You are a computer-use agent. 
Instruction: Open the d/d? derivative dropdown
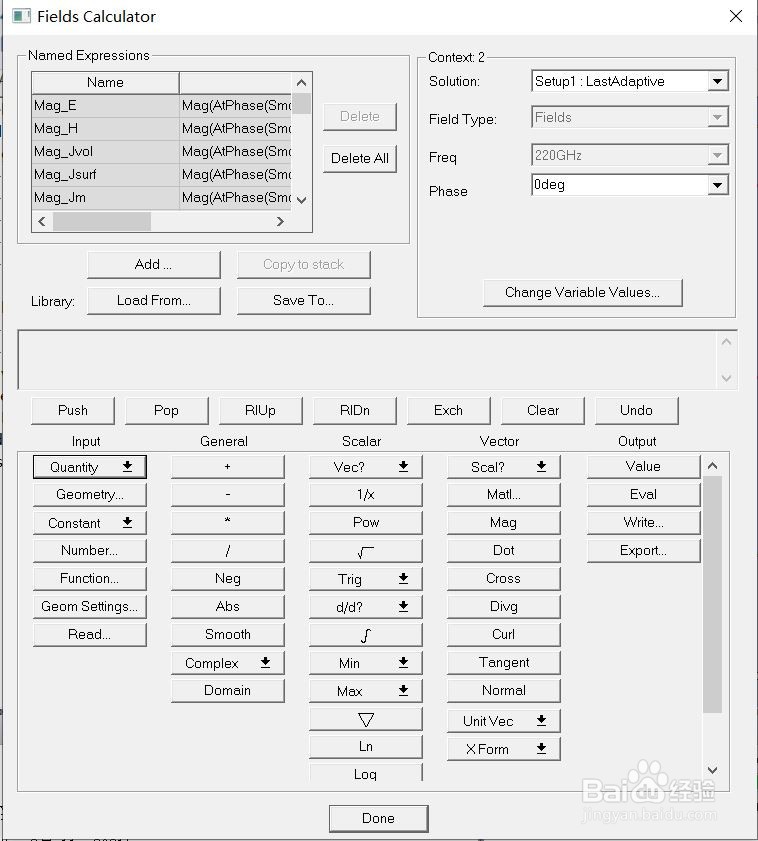pos(365,607)
